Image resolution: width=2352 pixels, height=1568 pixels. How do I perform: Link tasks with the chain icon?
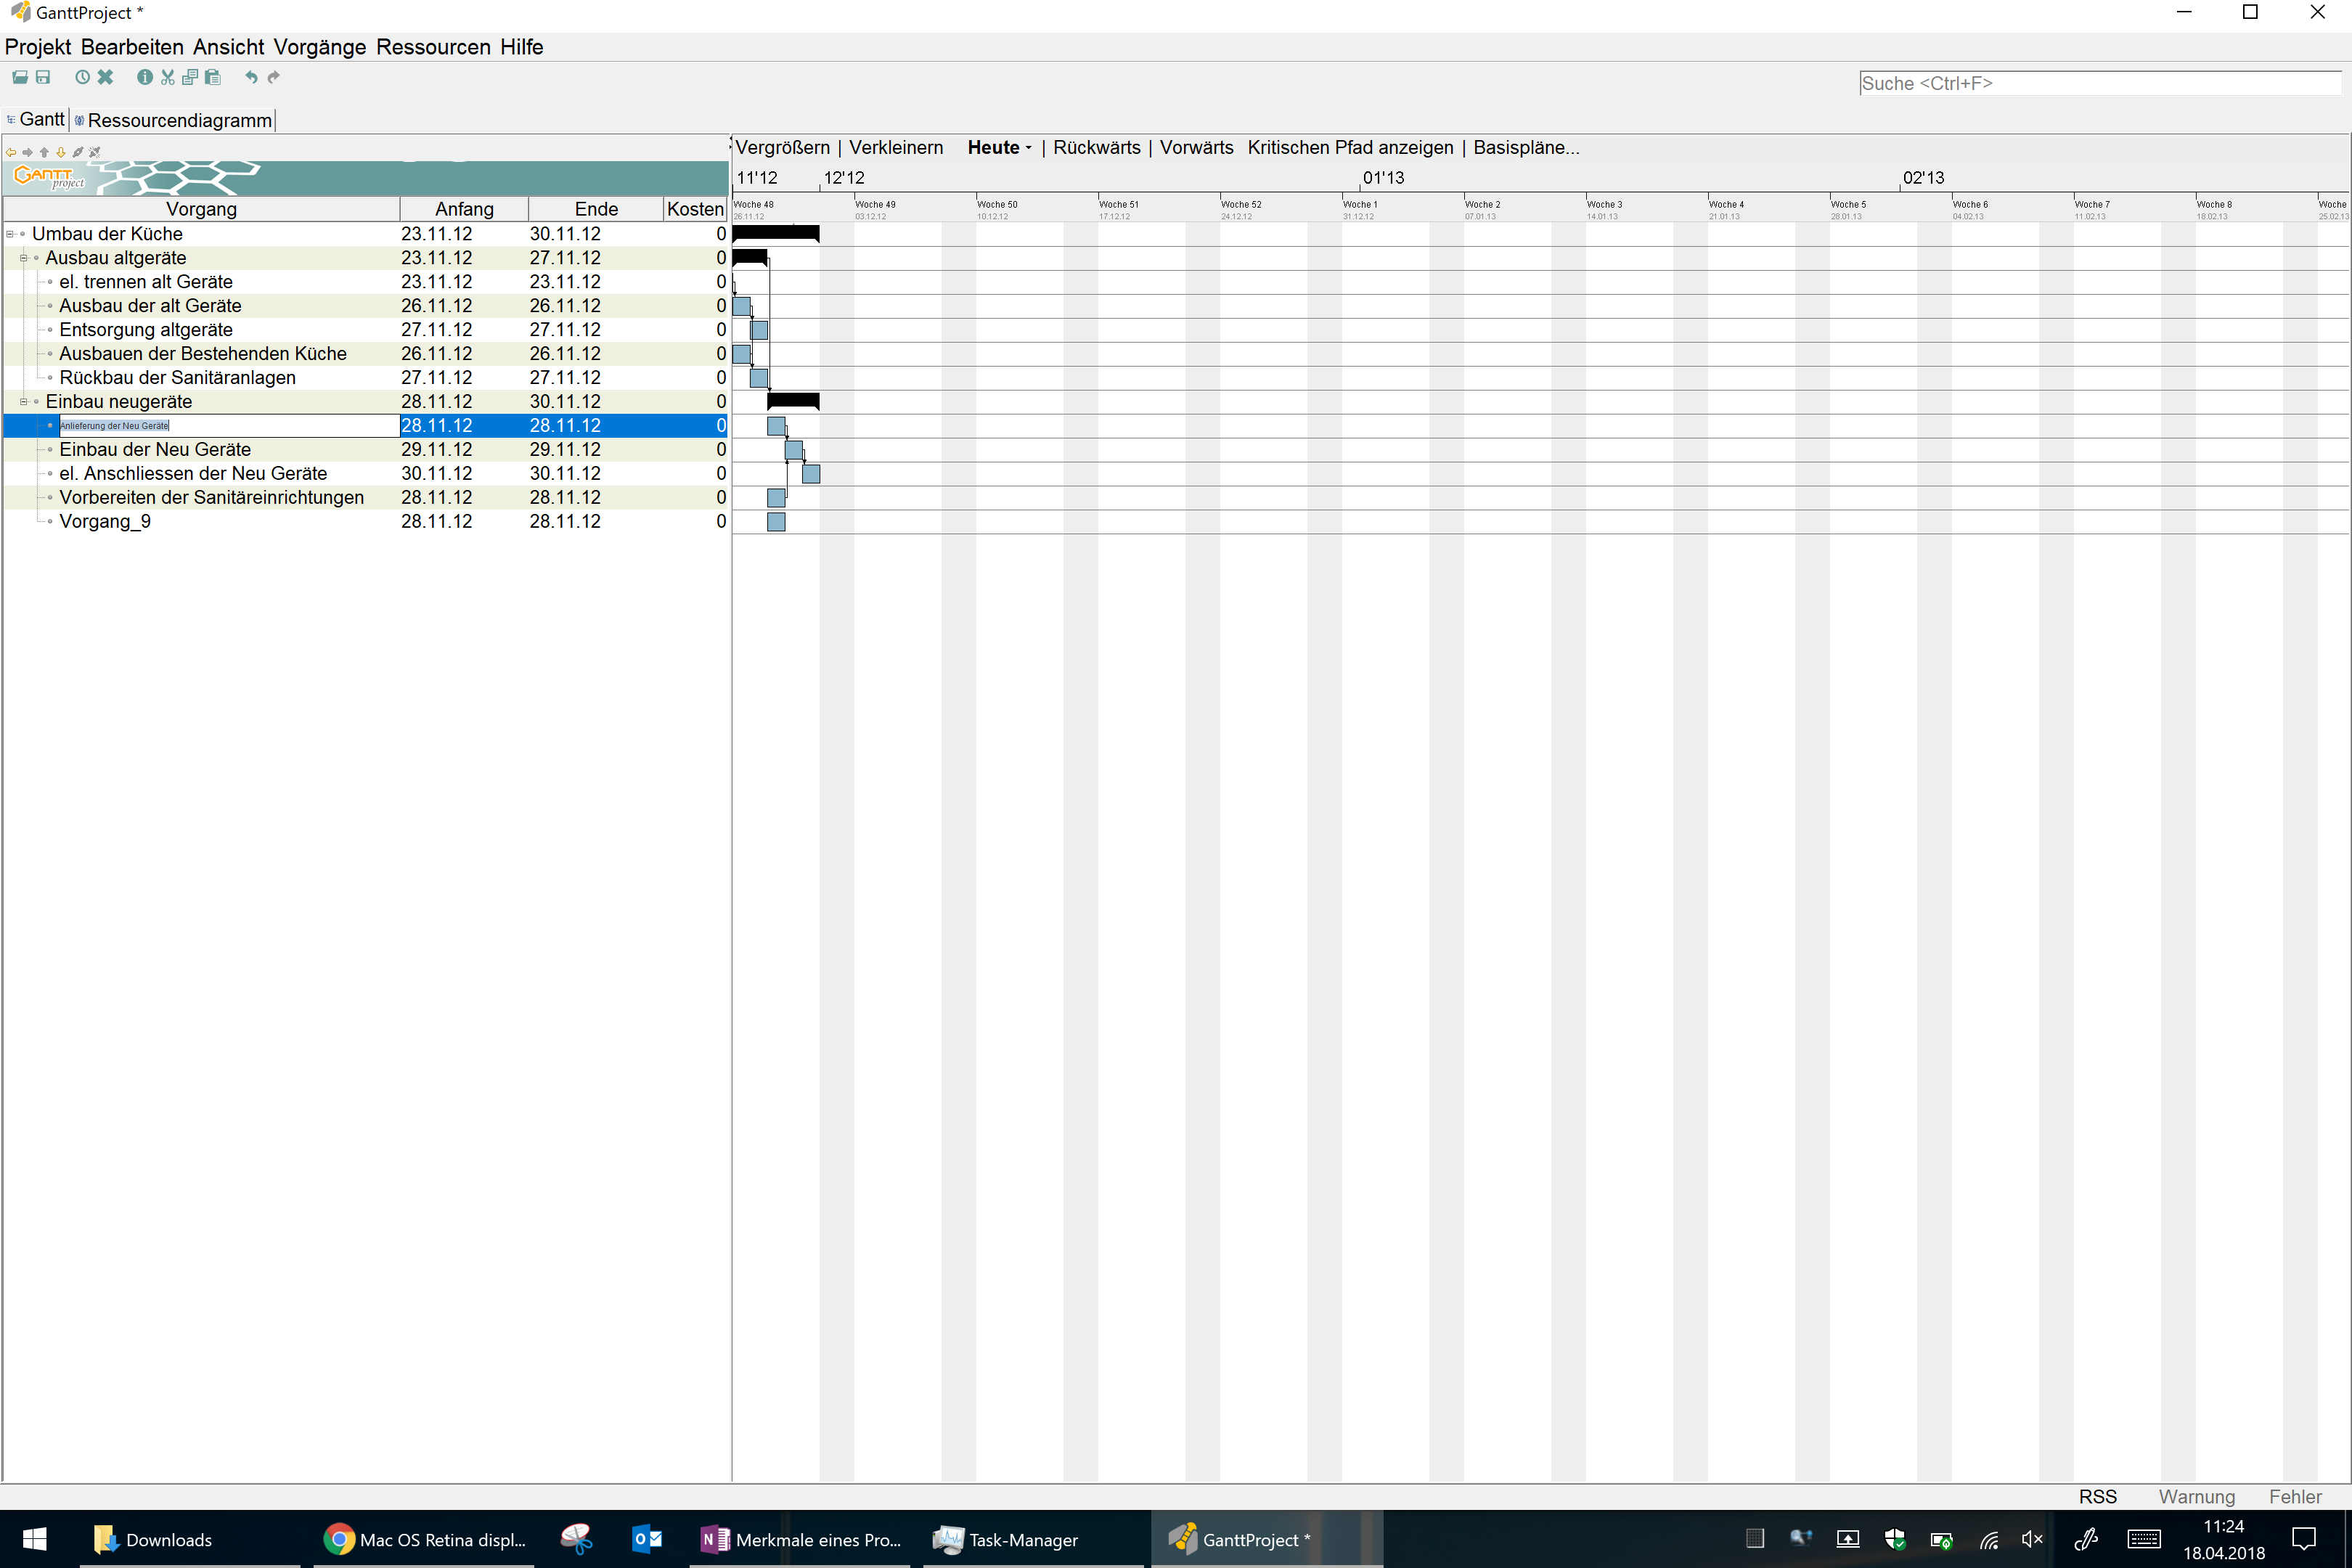coord(78,153)
